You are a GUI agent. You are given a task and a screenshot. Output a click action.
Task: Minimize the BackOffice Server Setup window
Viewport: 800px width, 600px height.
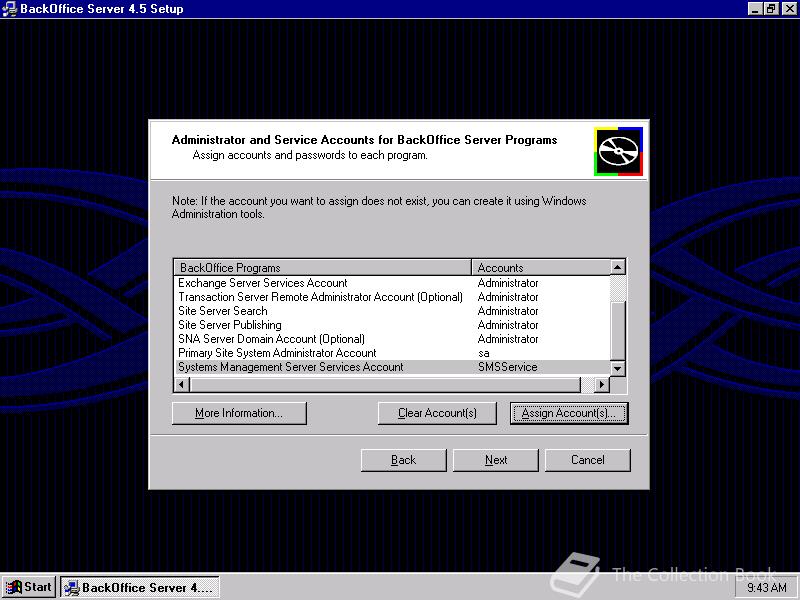click(x=756, y=9)
